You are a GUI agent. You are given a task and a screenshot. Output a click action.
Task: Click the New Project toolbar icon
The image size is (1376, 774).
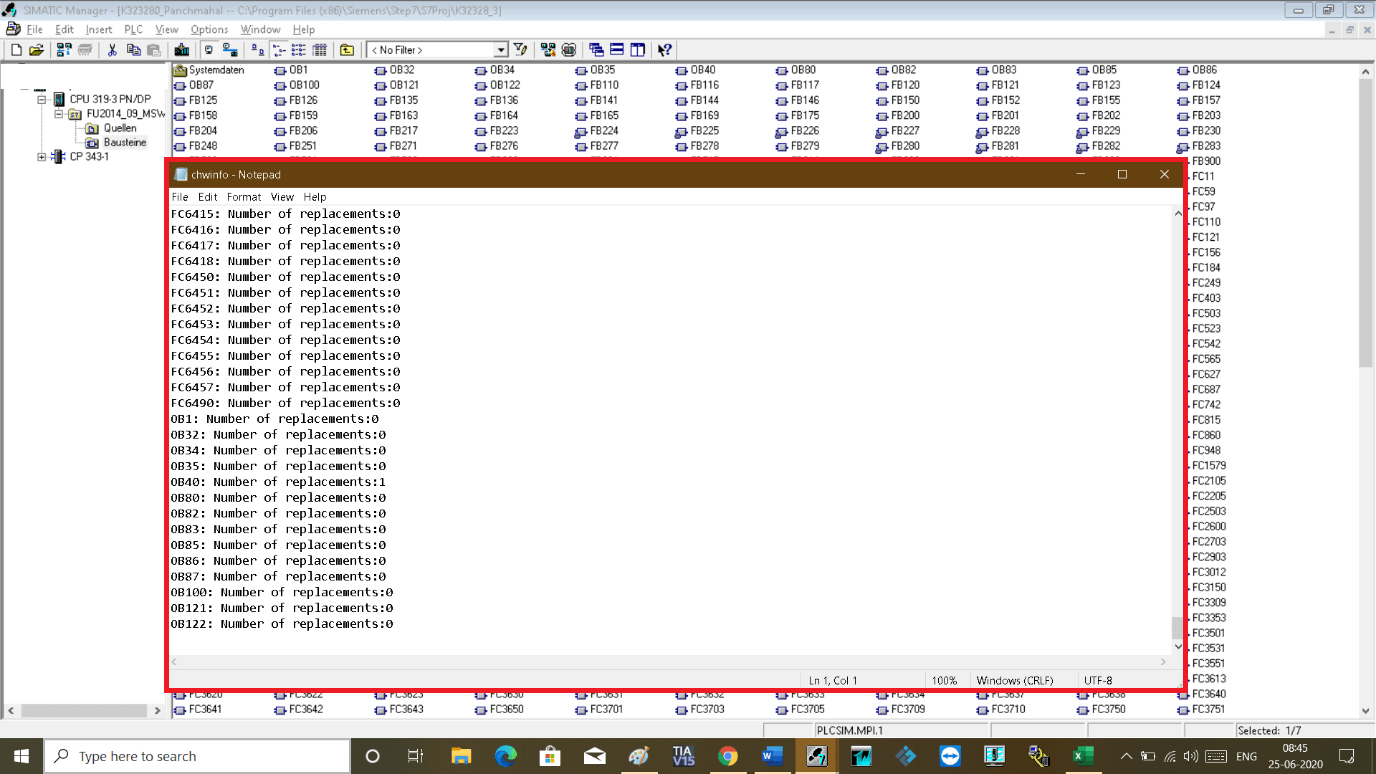point(16,50)
